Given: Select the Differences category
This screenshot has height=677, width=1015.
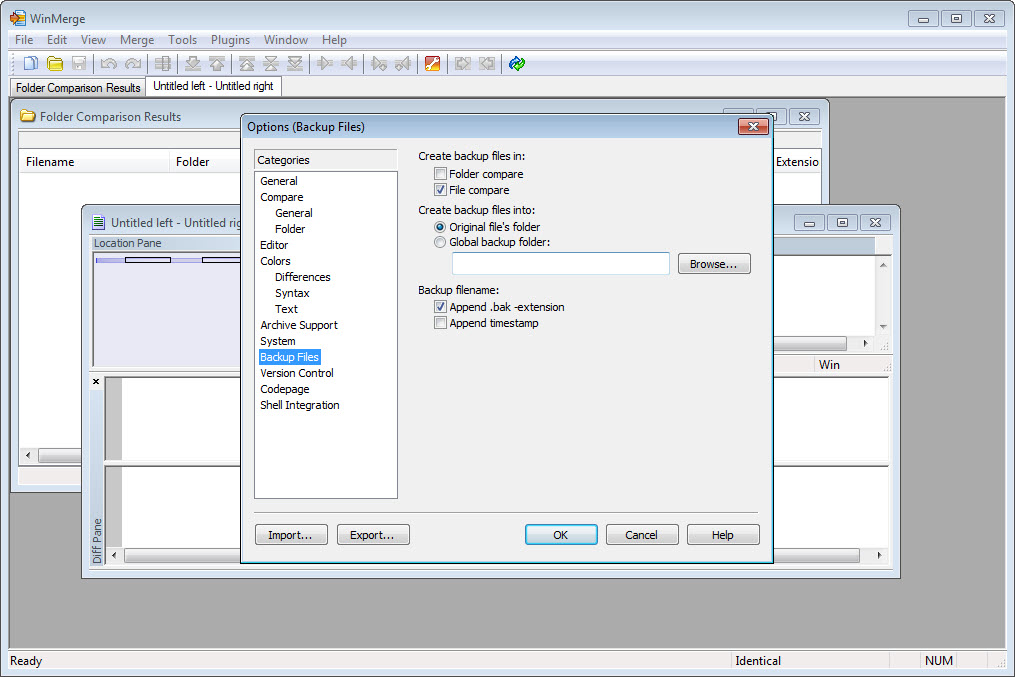Looking at the screenshot, I should pos(302,277).
